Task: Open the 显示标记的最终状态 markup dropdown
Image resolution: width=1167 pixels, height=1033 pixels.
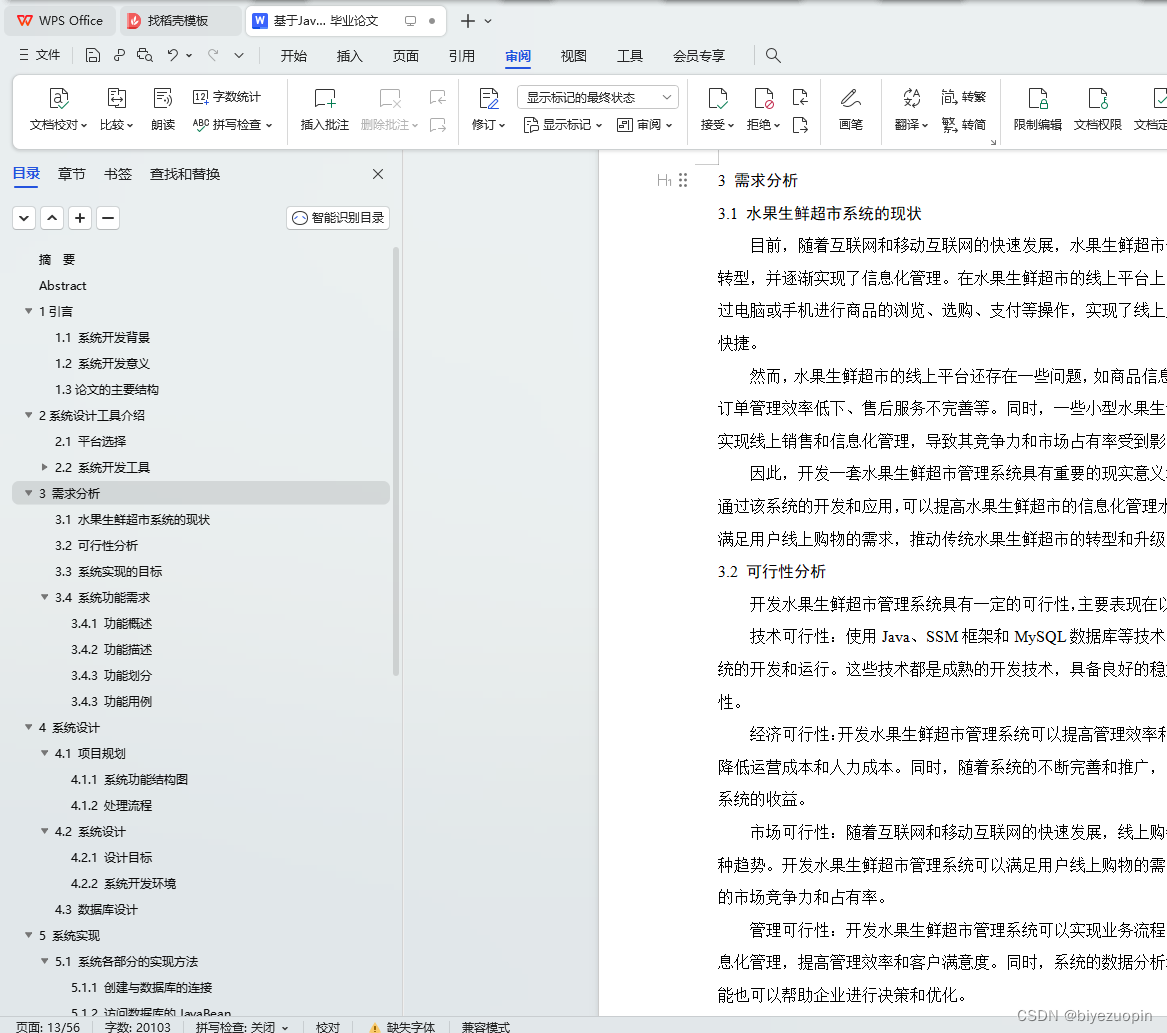Action: (596, 96)
